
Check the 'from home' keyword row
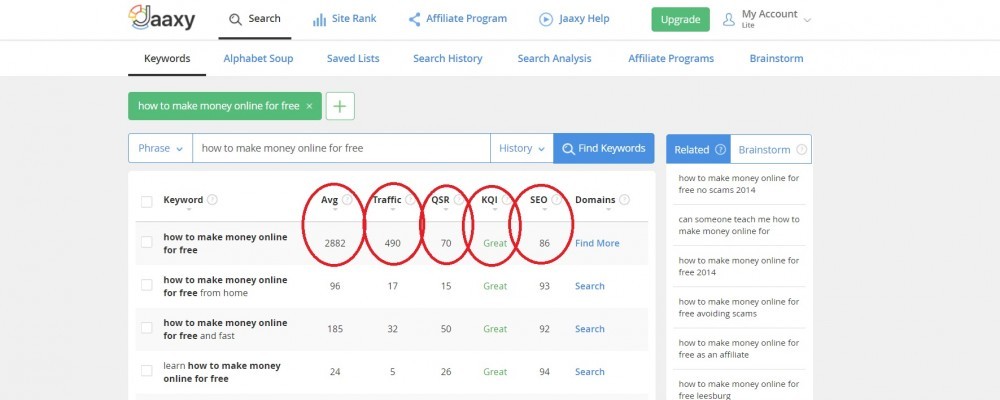pos(147,285)
